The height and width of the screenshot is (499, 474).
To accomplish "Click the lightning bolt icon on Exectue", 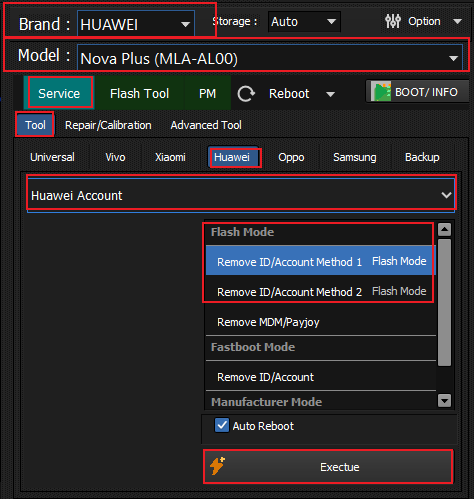I will (x=217, y=466).
